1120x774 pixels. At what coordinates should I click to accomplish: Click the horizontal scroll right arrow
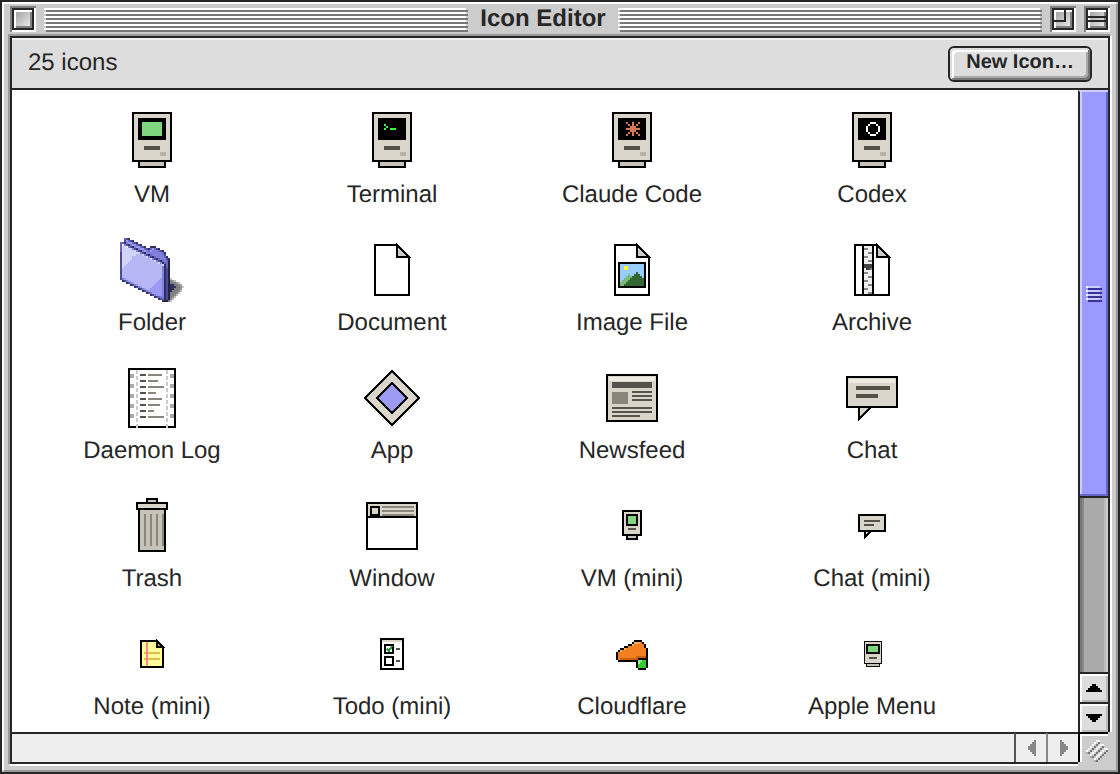[1064, 748]
